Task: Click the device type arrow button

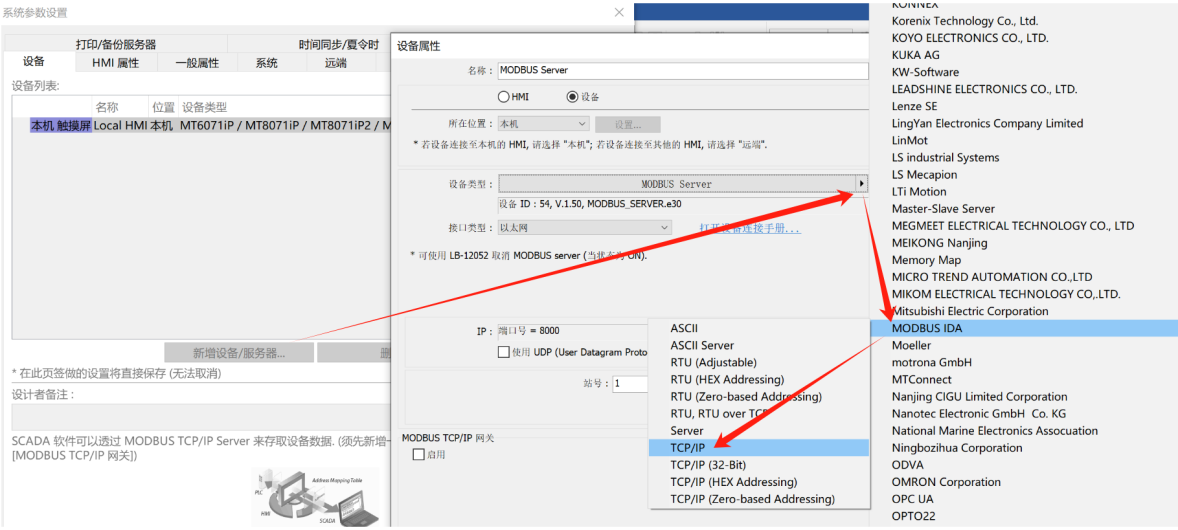Action: (861, 183)
